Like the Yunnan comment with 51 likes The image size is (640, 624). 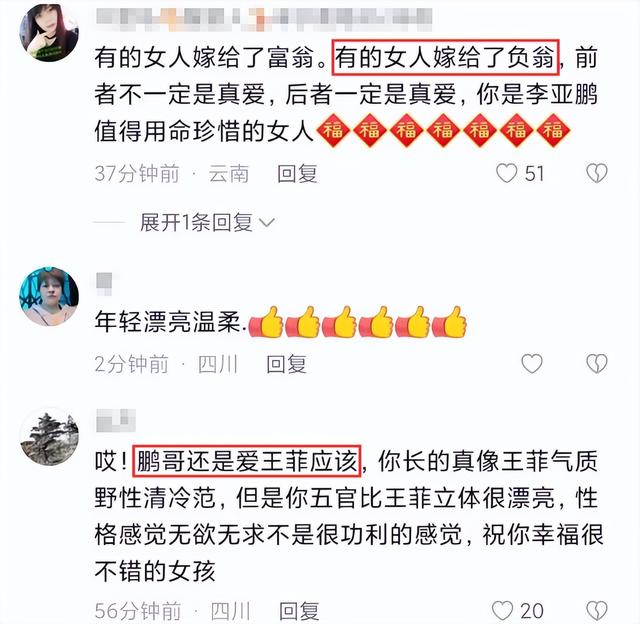point(507,173)
